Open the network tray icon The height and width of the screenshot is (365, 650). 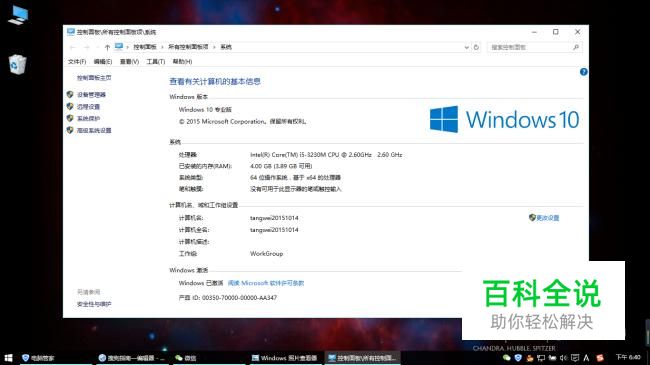541,358
